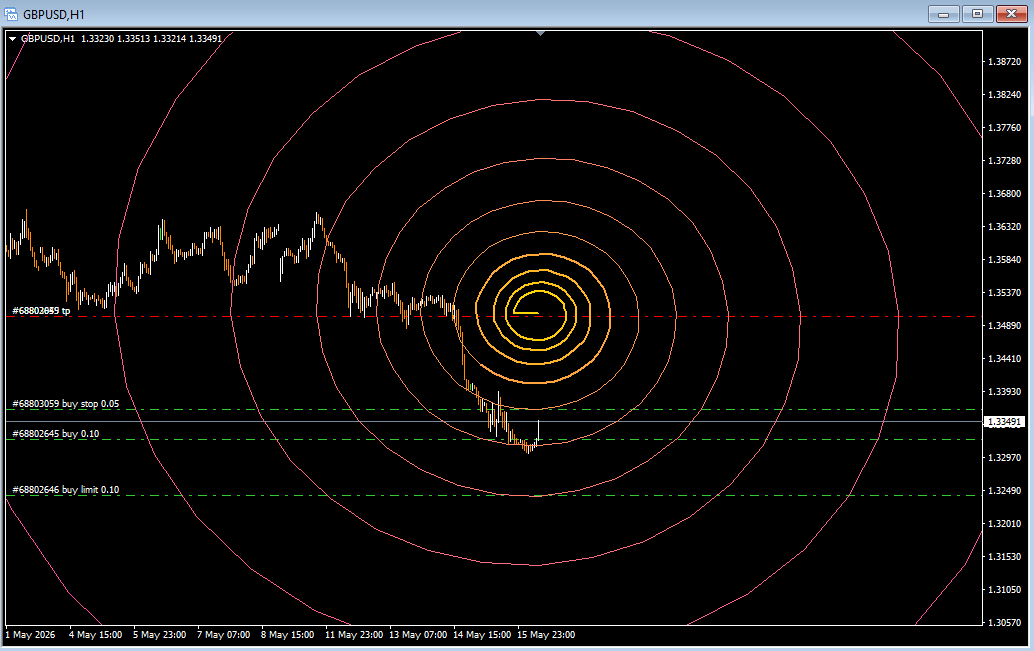This screenshot has width=1034, height=651.
Task: Click the current price tag 1.33491
Action: [1004, 421]
